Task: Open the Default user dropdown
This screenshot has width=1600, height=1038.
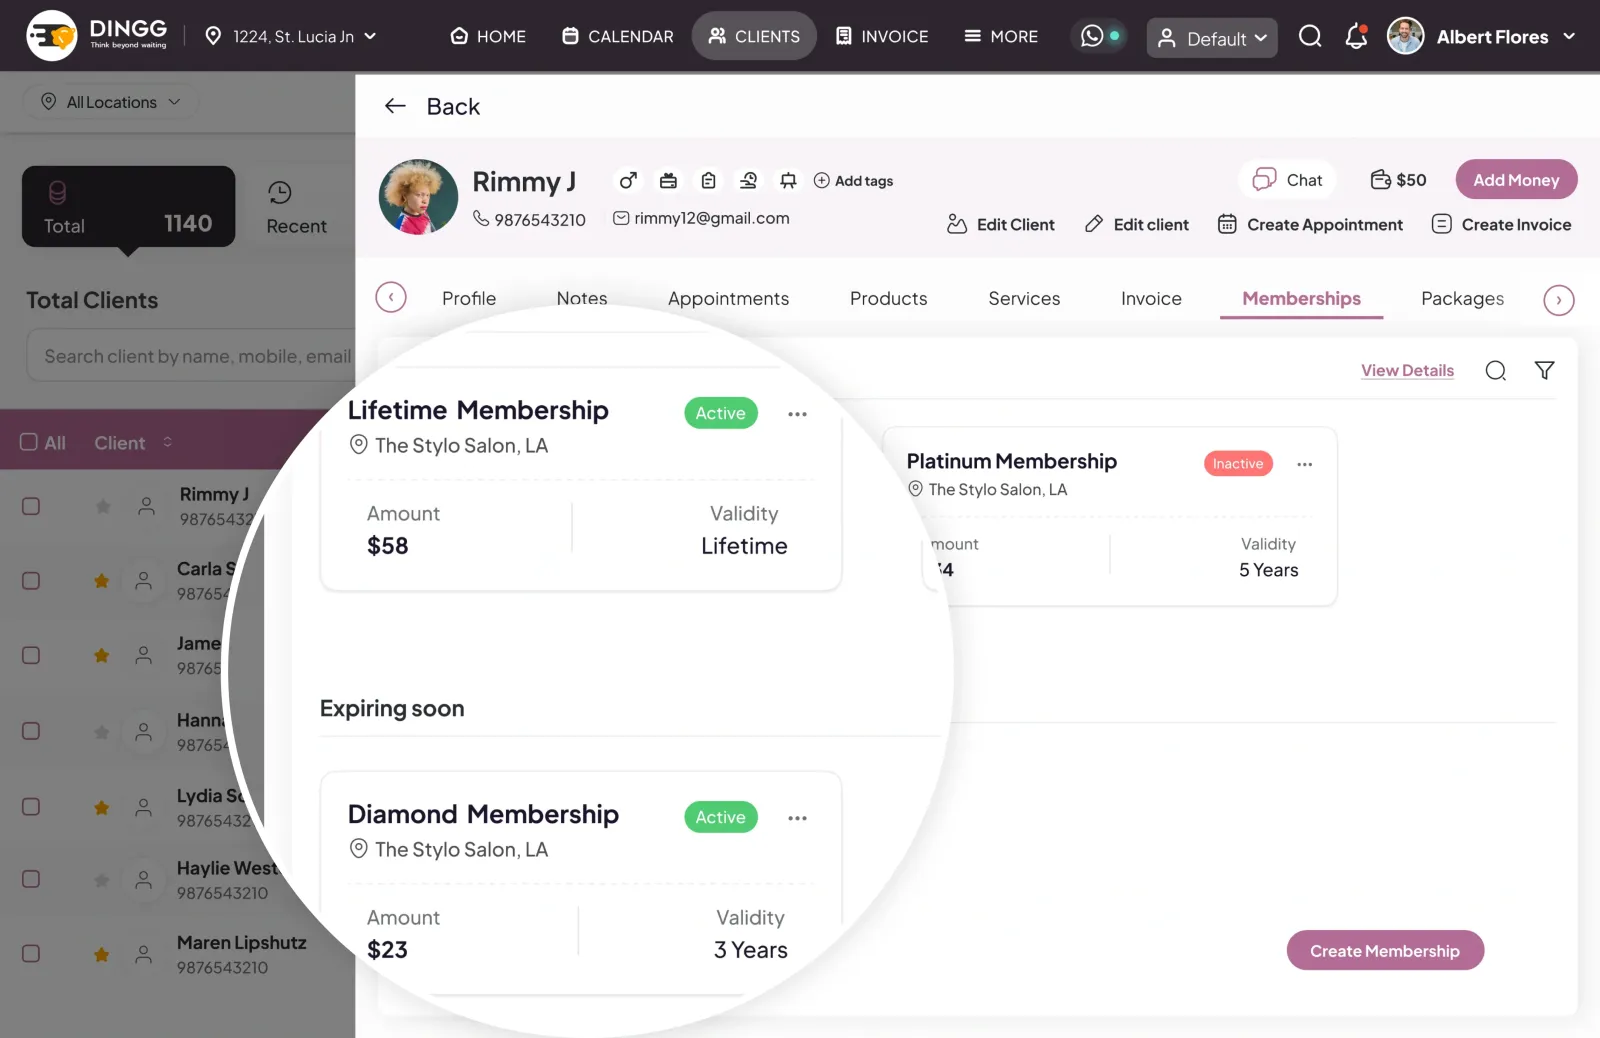Action: click(1212, 38)
